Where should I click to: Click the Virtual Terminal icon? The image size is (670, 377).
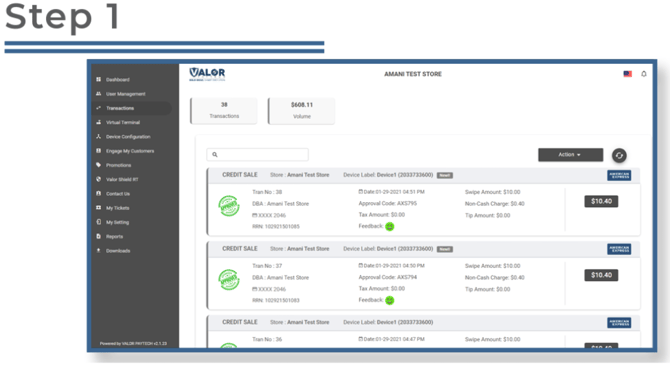click(99, 122)
